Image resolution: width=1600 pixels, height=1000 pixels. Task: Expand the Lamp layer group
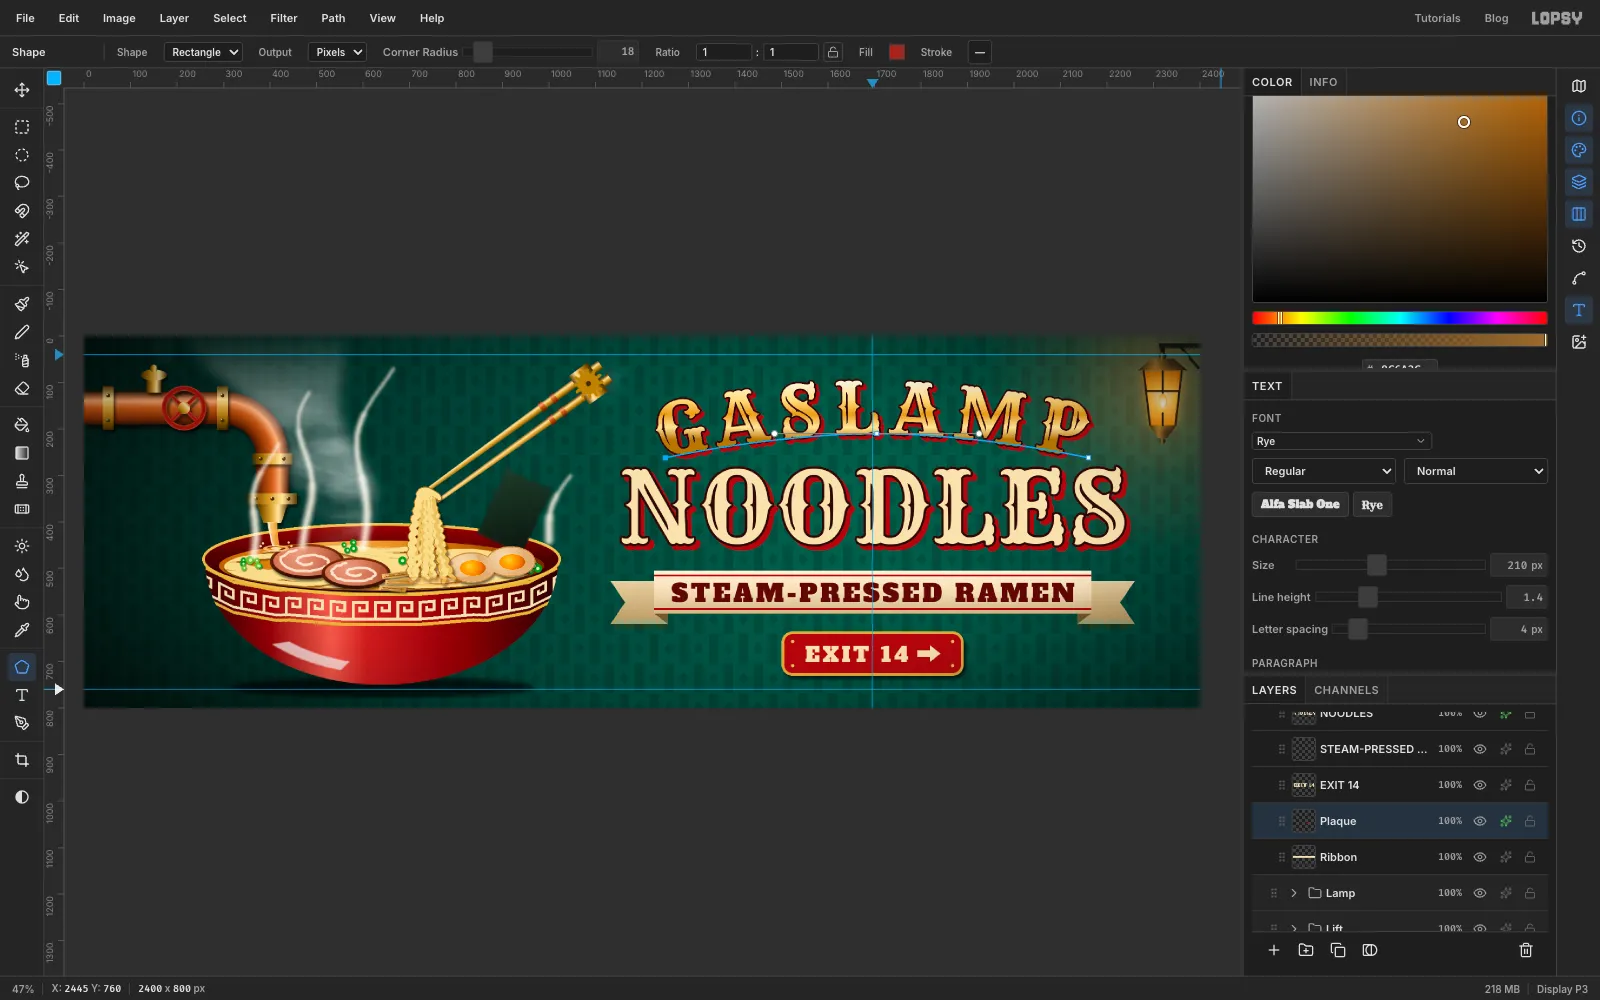[1294, 893]
